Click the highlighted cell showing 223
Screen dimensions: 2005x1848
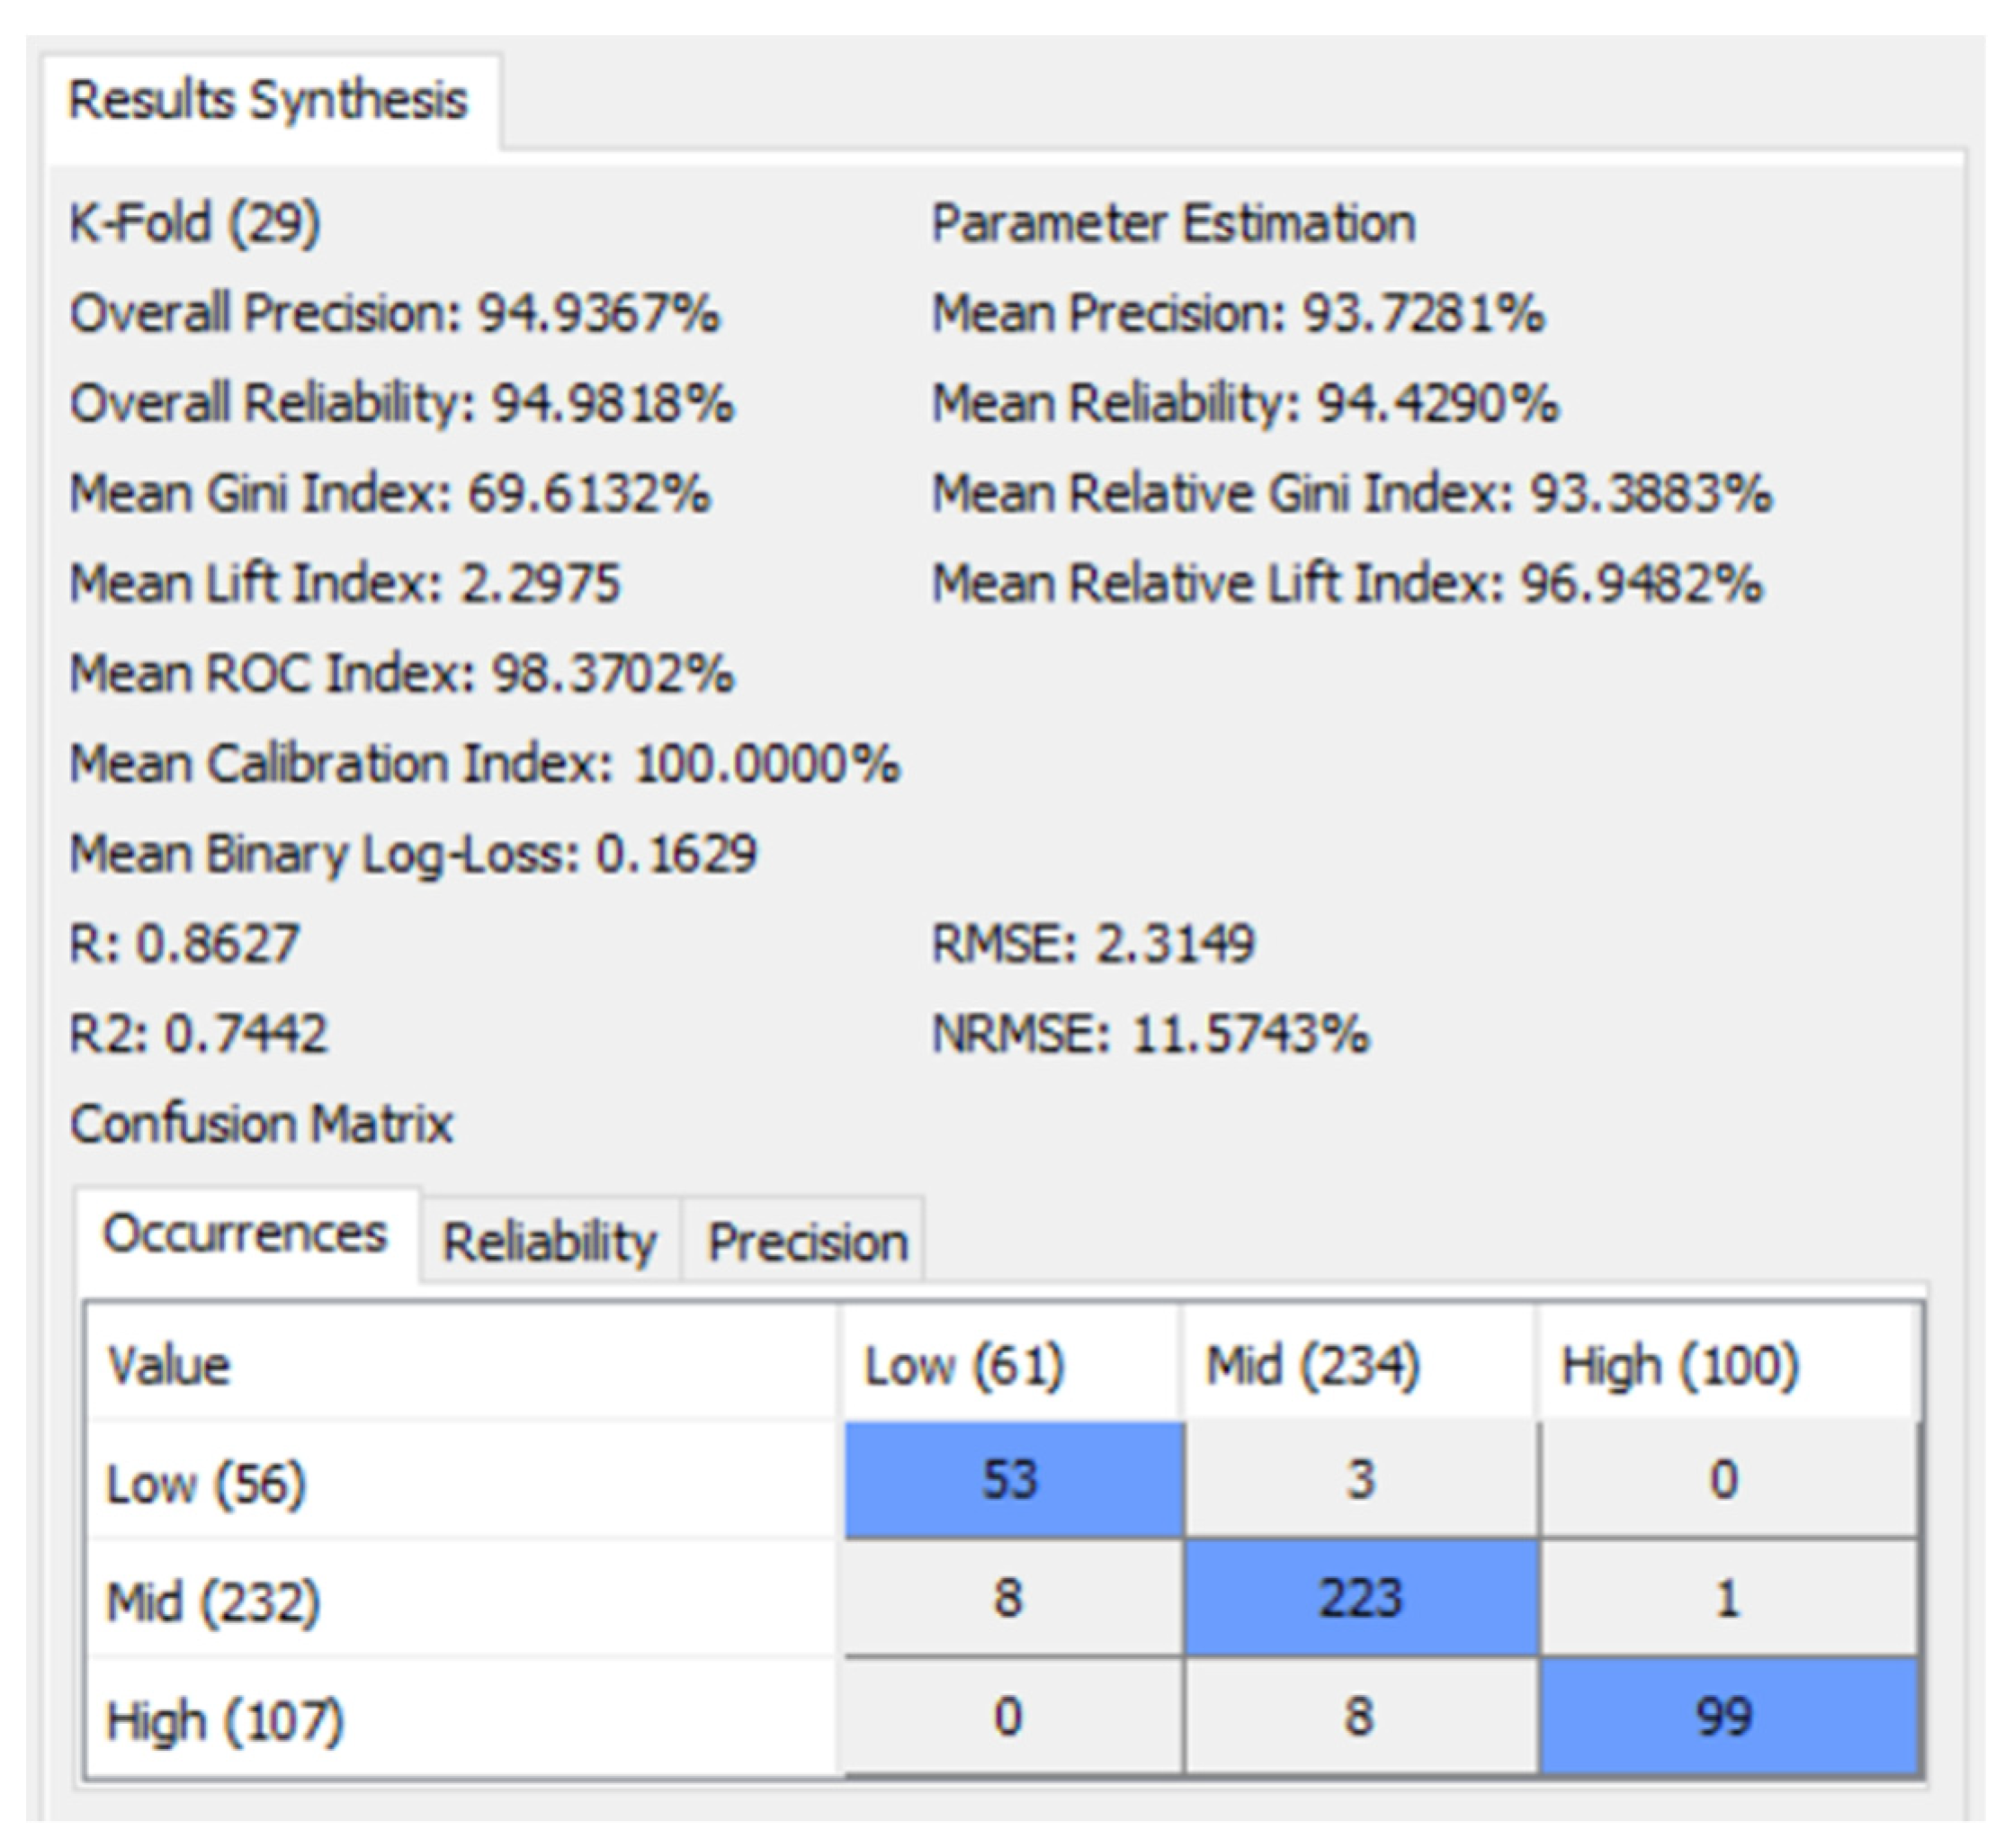1360,1597
